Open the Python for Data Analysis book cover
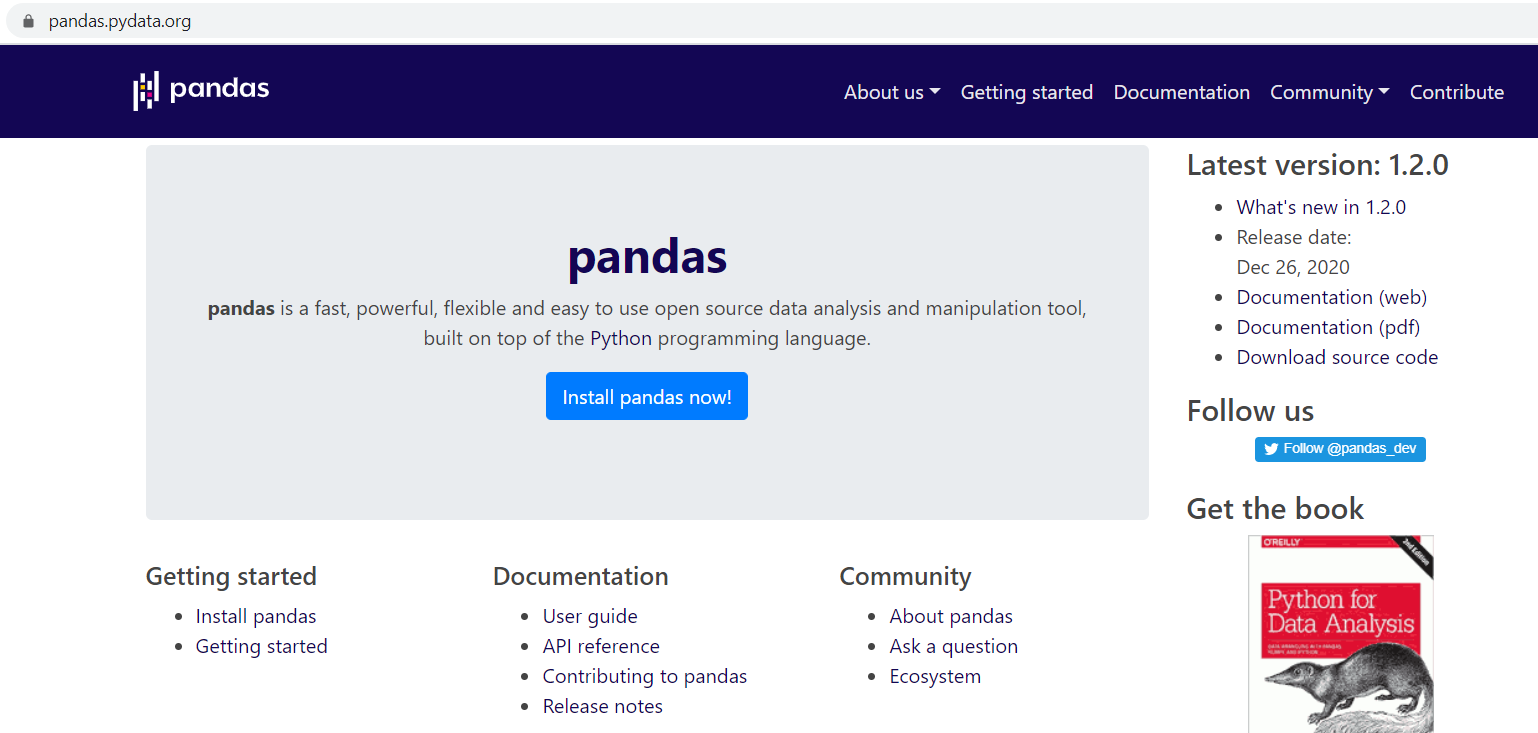Viewport: 1538px width, 733px height. point(1340,633)
